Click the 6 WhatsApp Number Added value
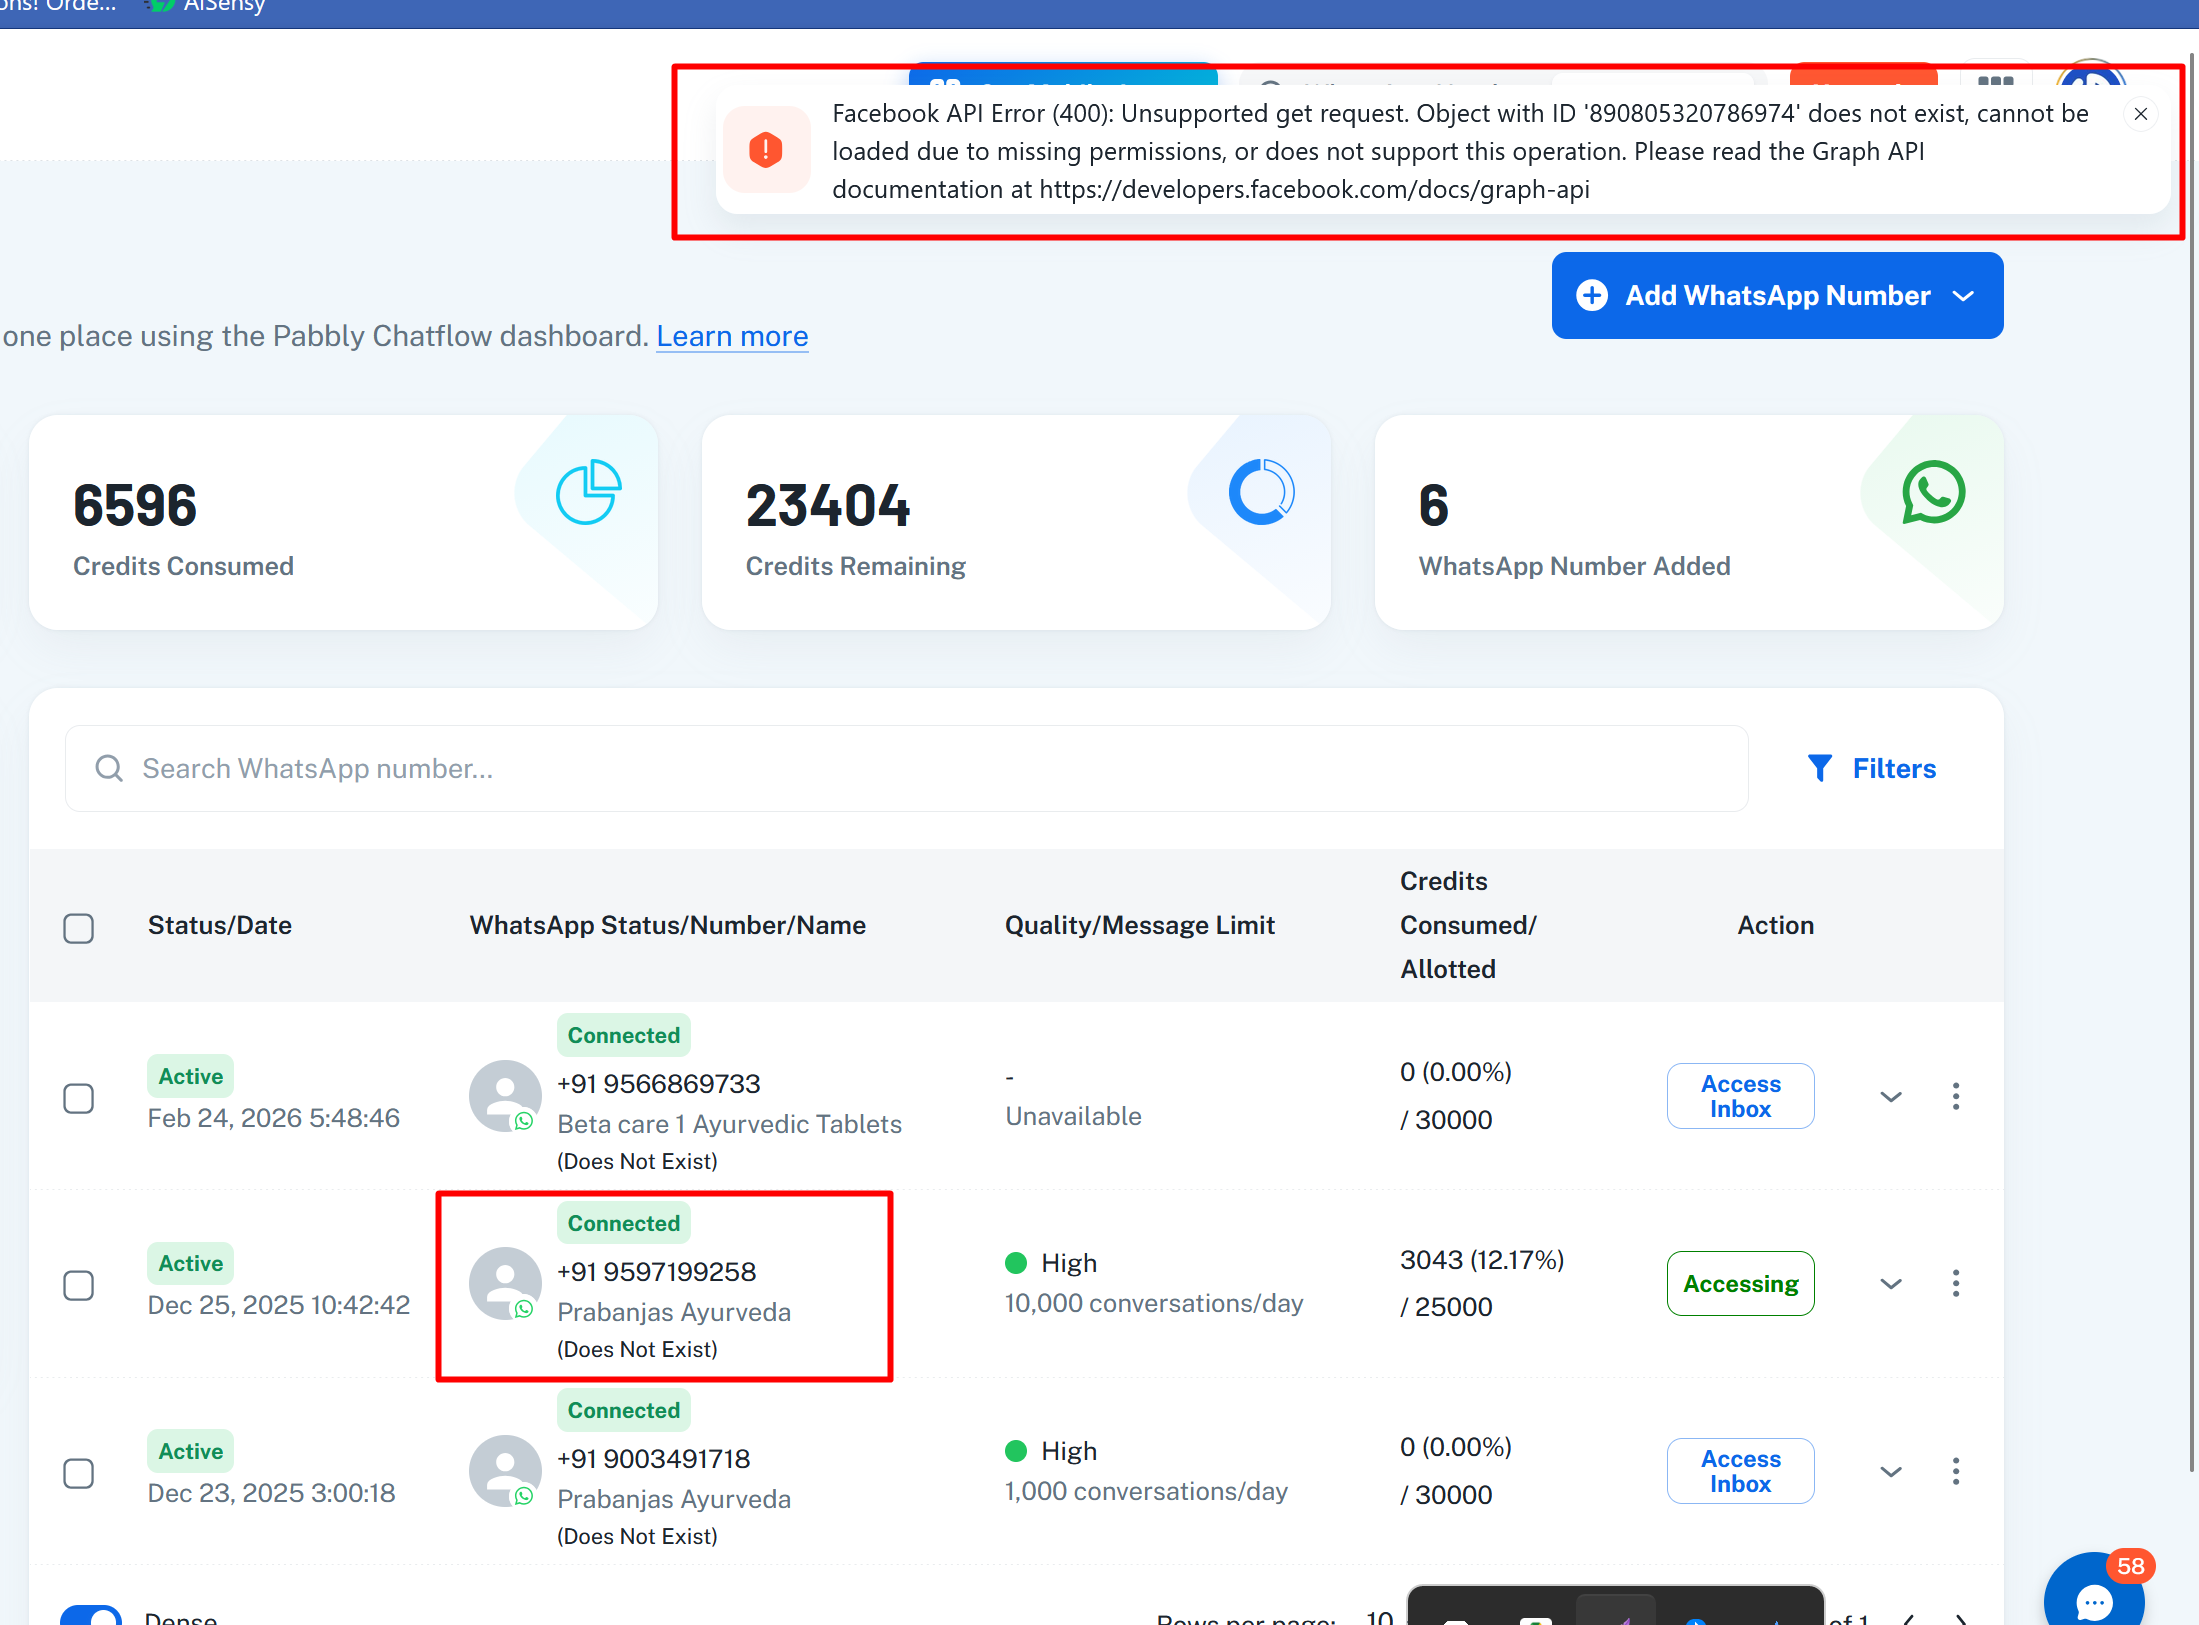Screen dimensions: 2199x1625 click(x=1434, y=505)
